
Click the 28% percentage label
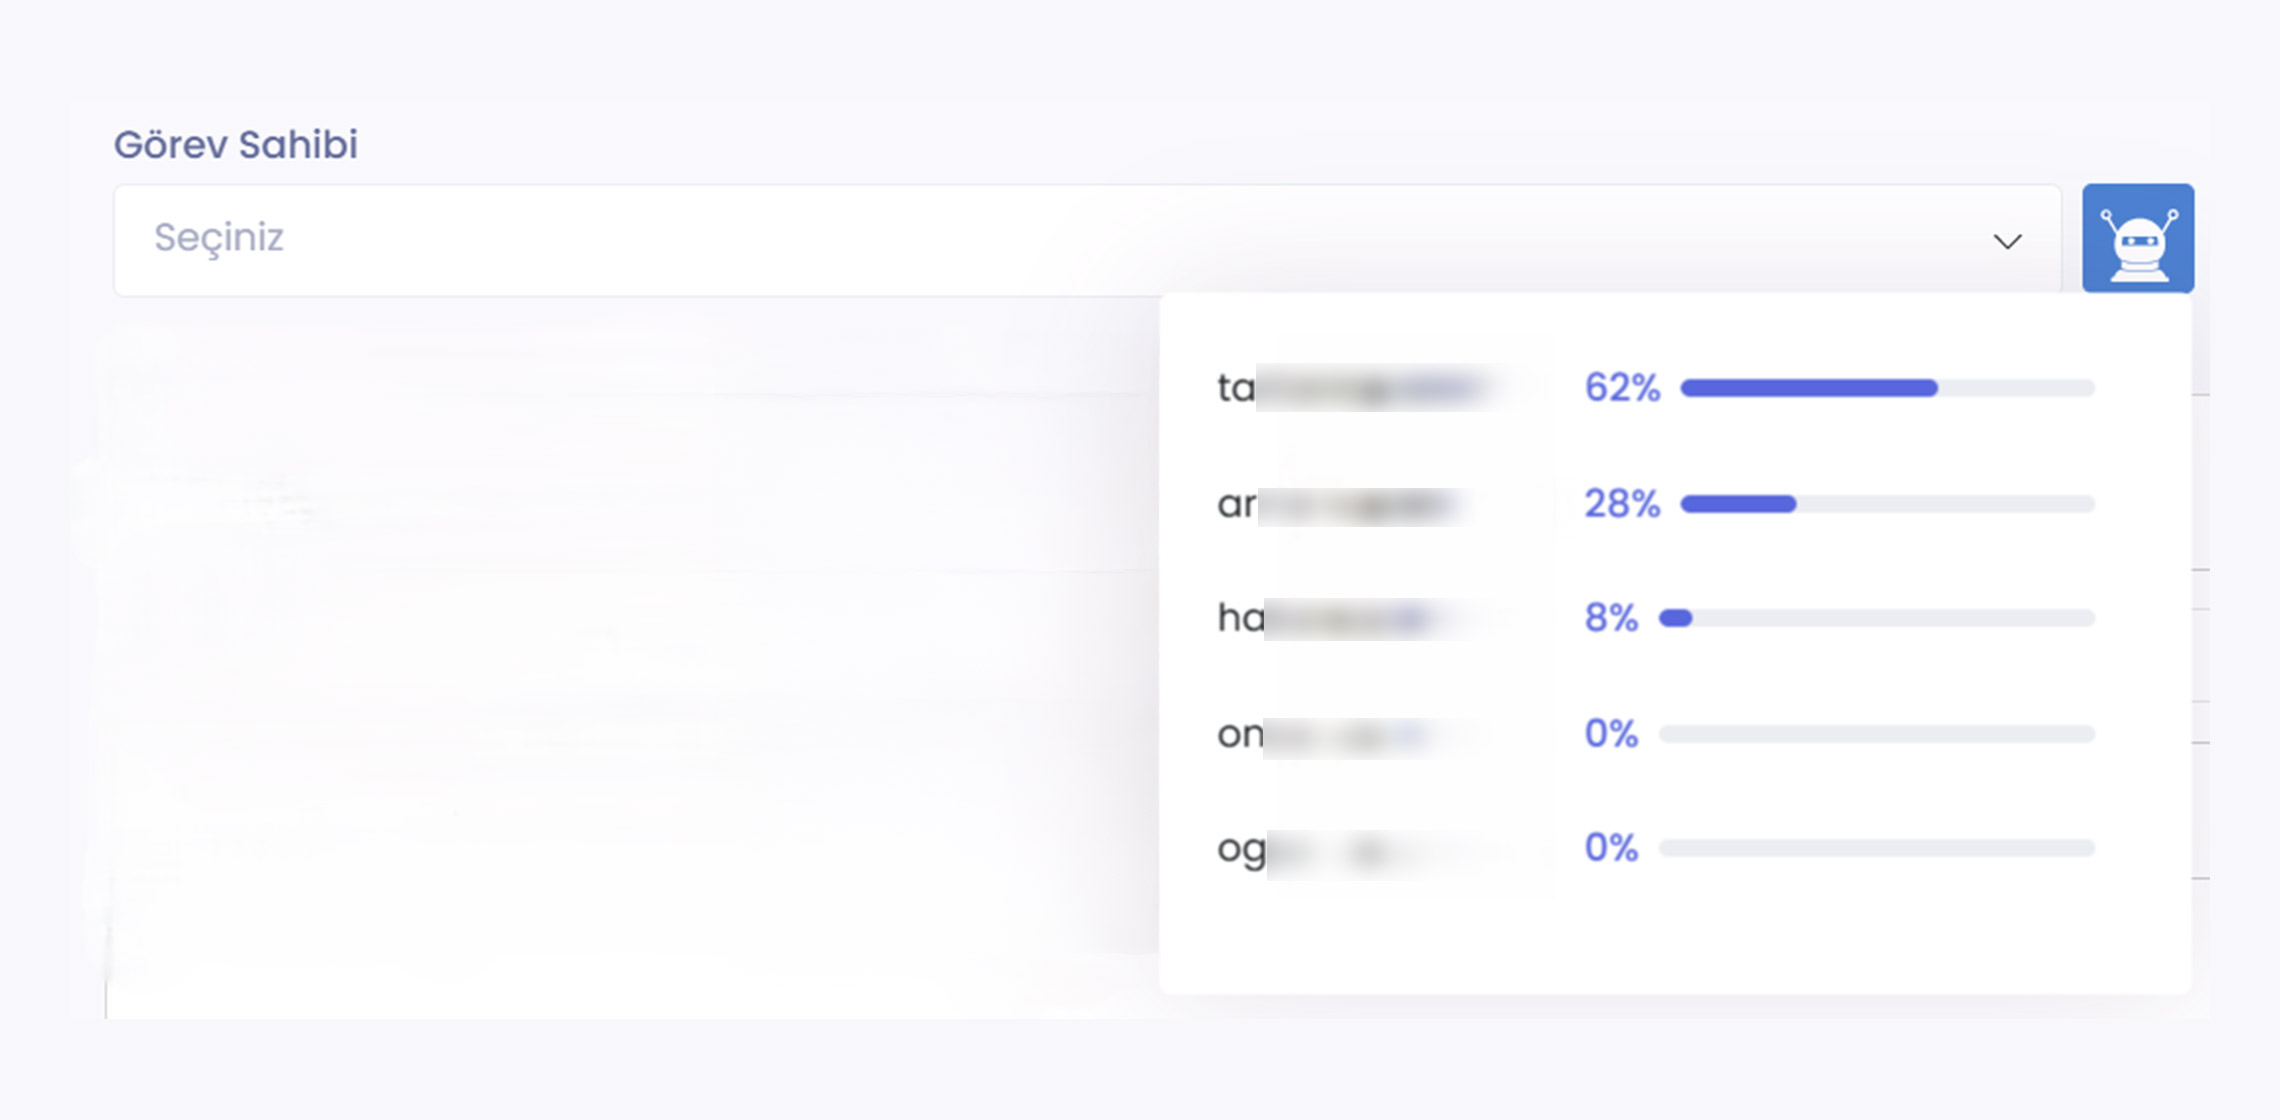click(x=1621, y=504)
